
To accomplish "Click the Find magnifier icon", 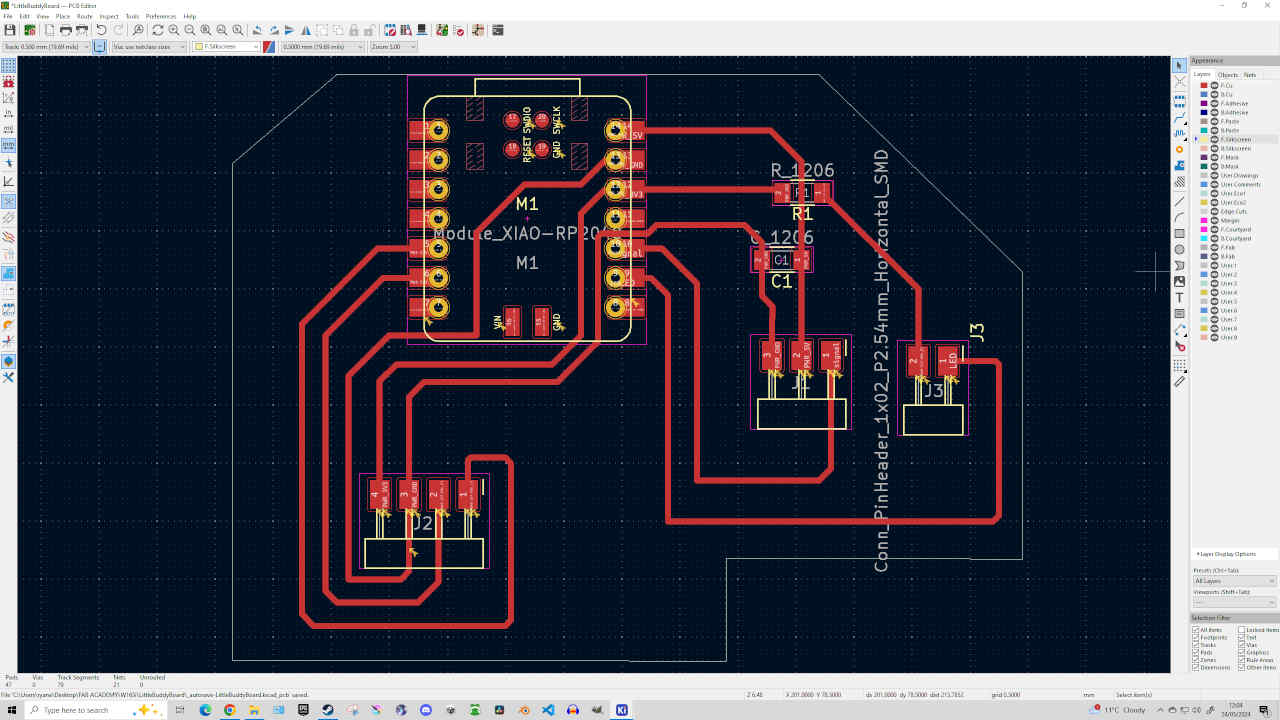I will point(138,31).
